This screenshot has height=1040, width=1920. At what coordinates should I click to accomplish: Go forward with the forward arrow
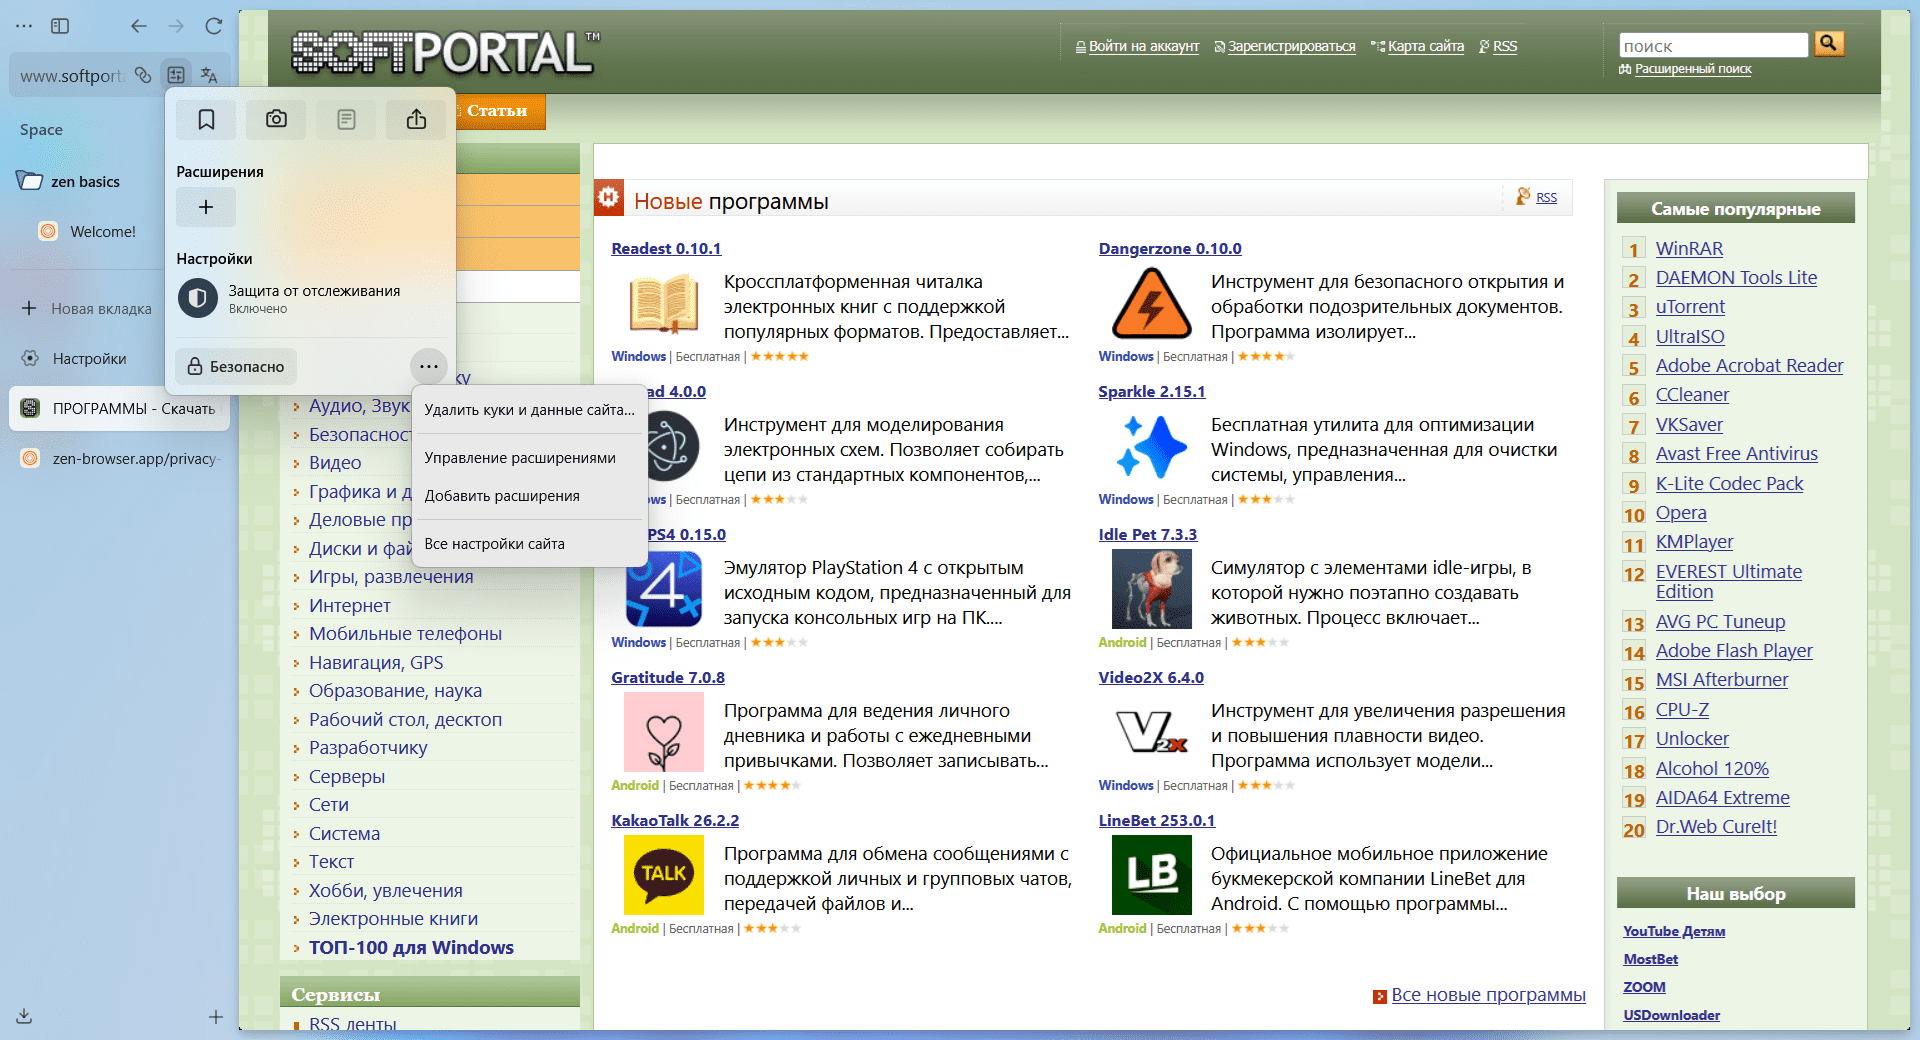(x=176, y=26)
